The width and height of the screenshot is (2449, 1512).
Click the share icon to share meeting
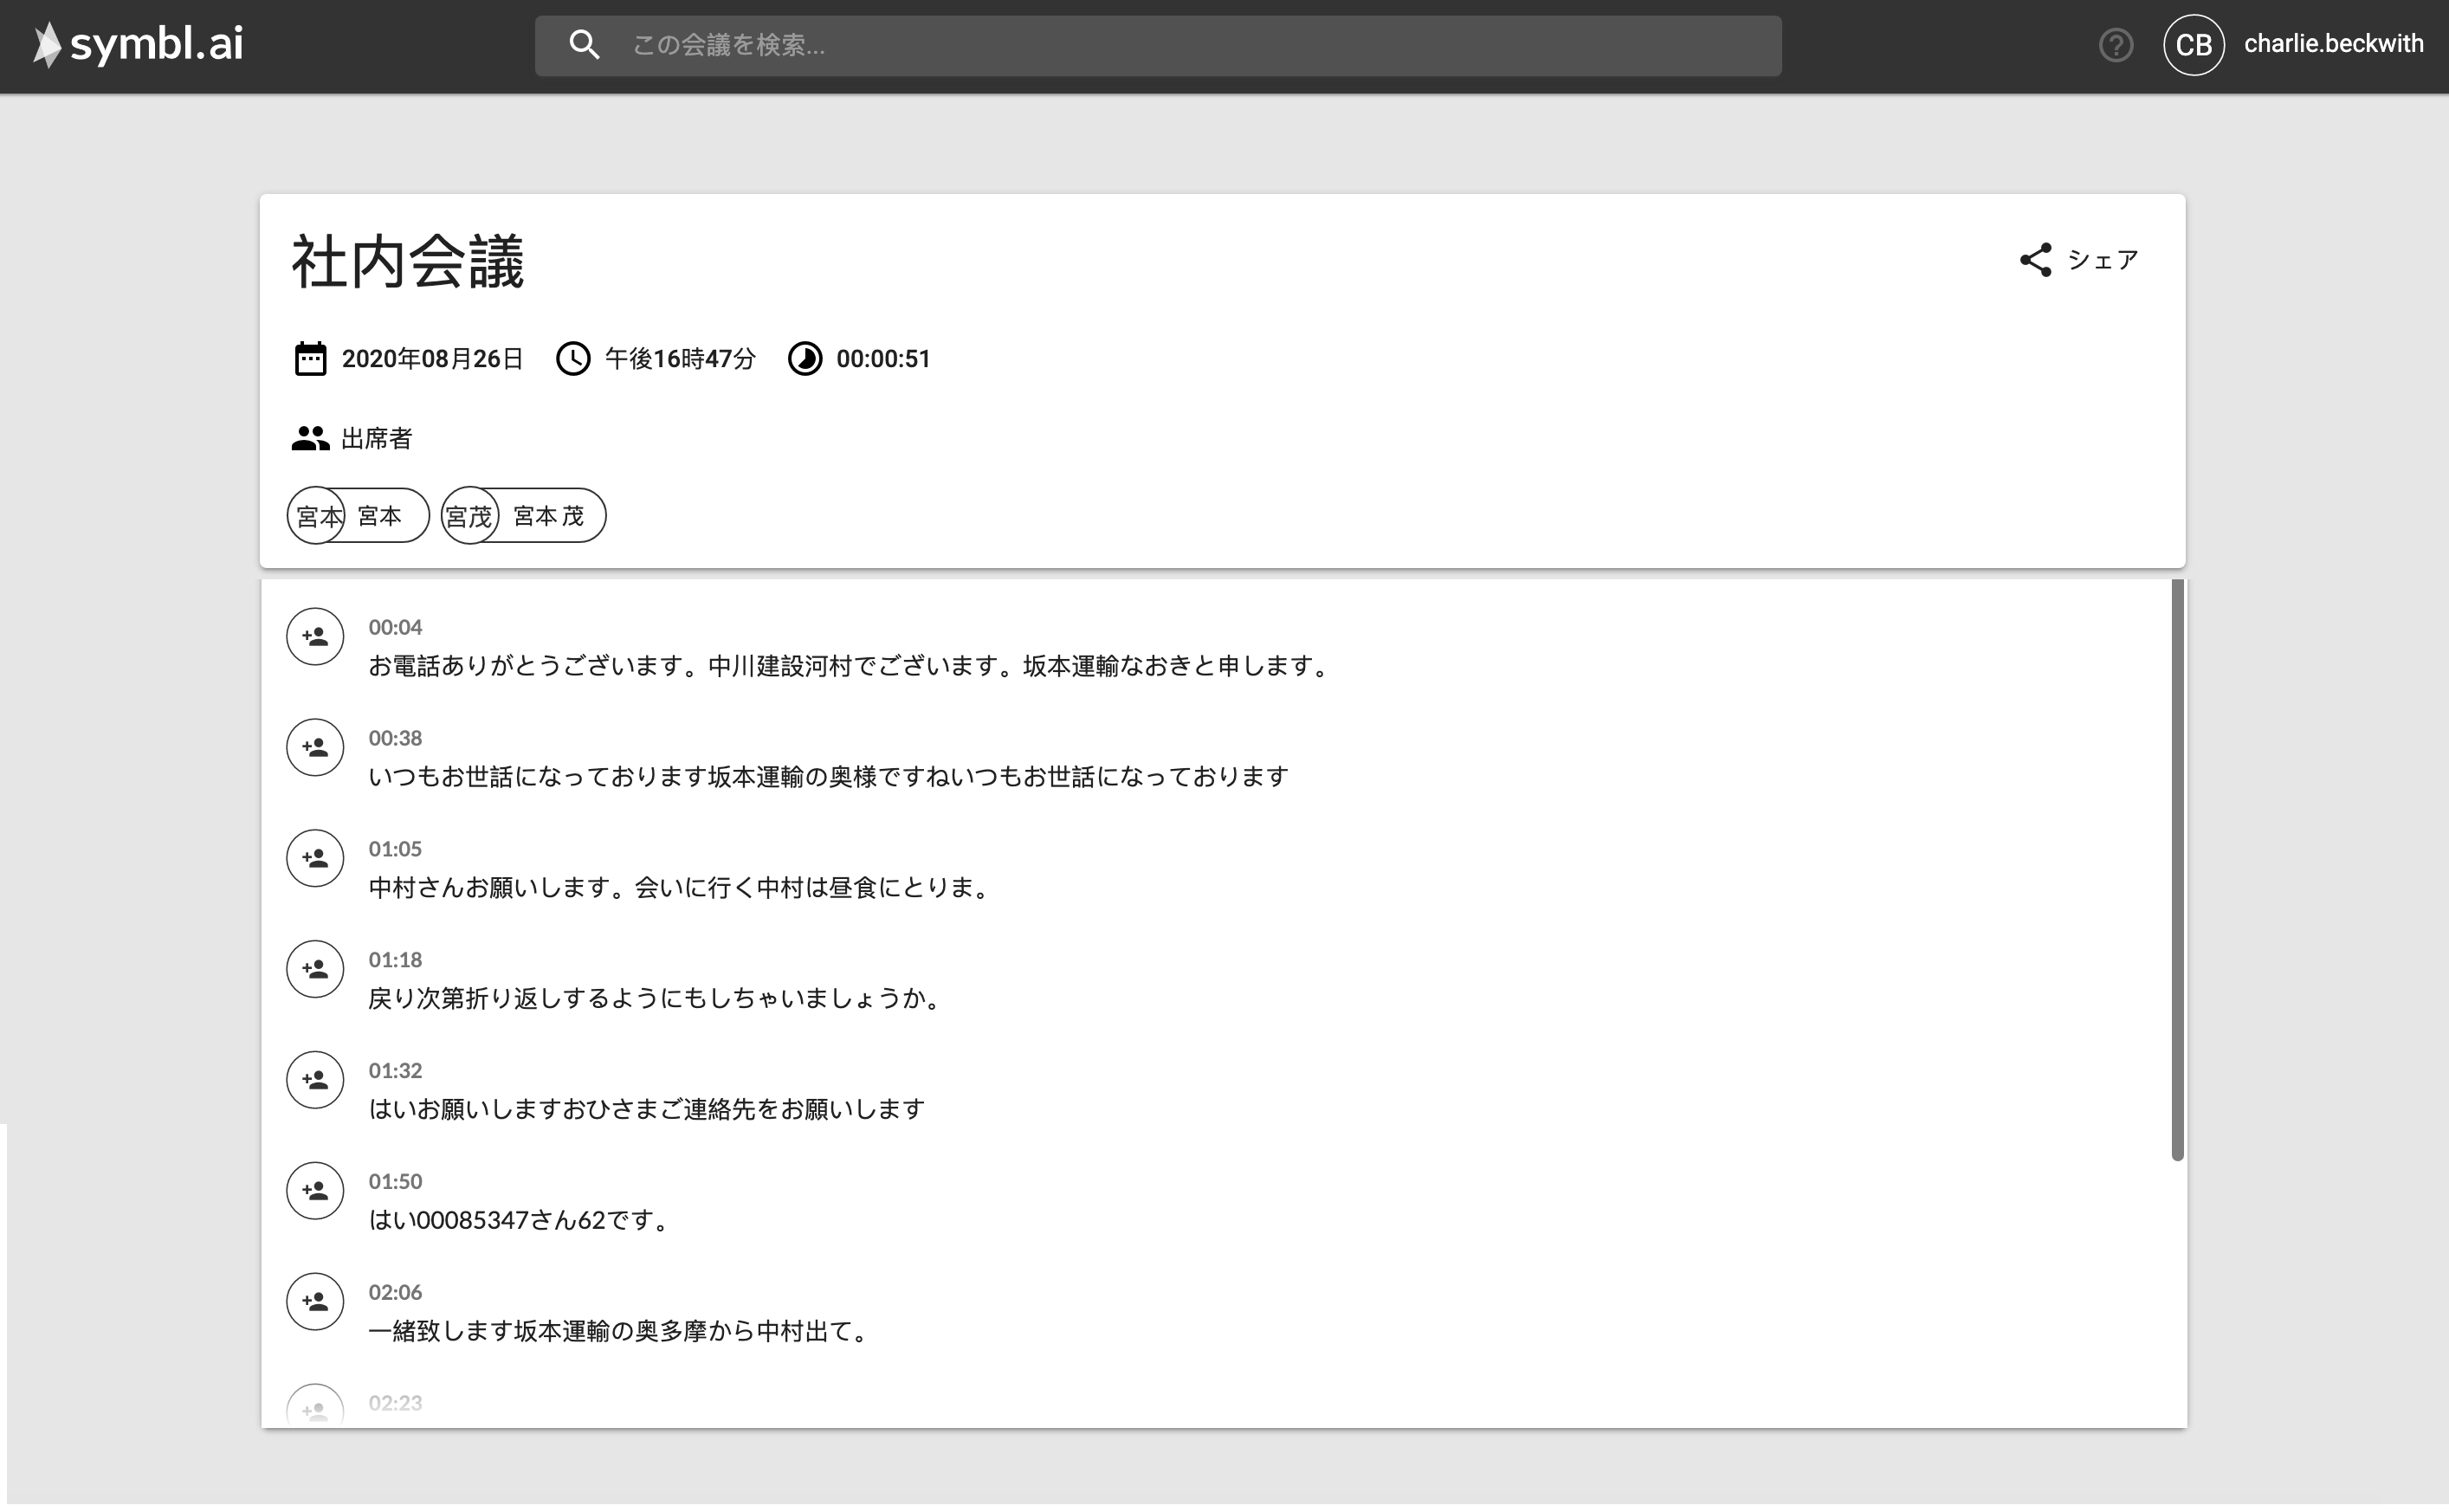pyautogui.click(x=2036, y=261)
